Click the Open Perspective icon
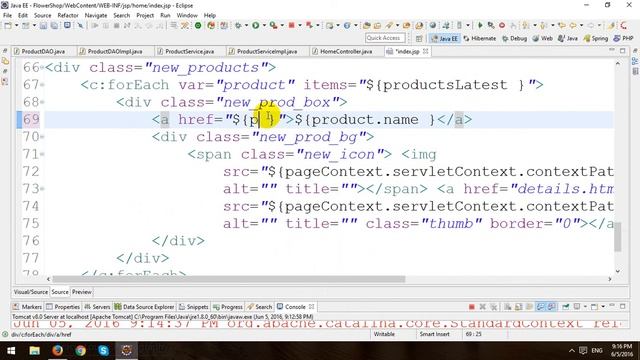The image size is (640, 360). pos(419,38)
